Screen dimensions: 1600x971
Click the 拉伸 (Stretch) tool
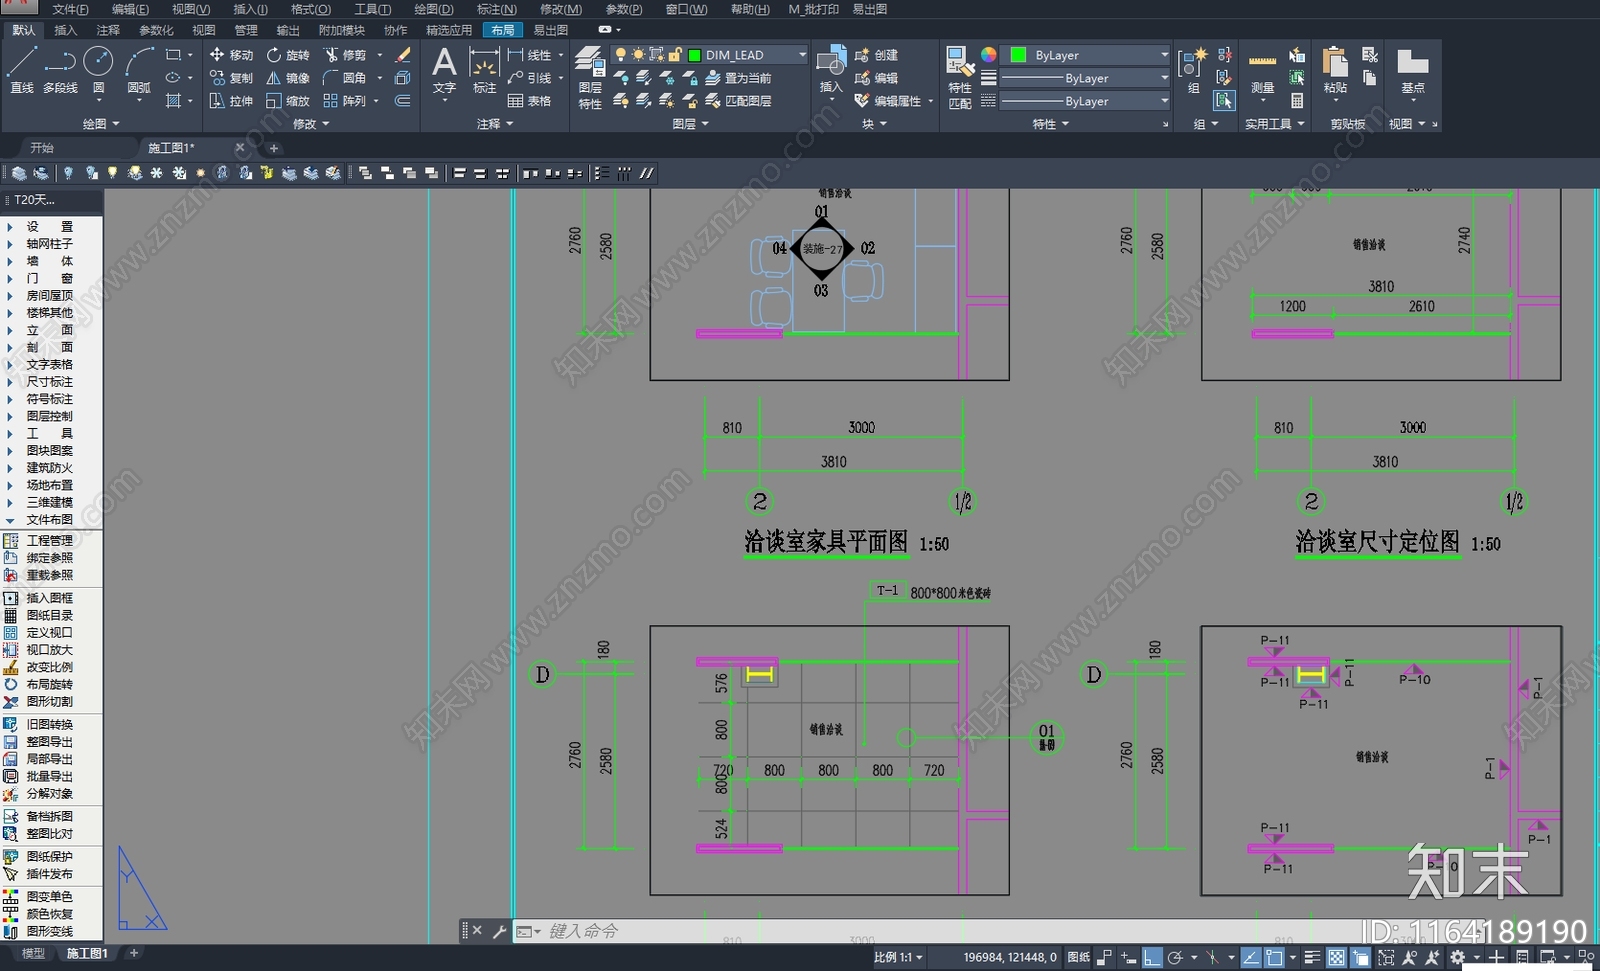click(x=231, y=101)
